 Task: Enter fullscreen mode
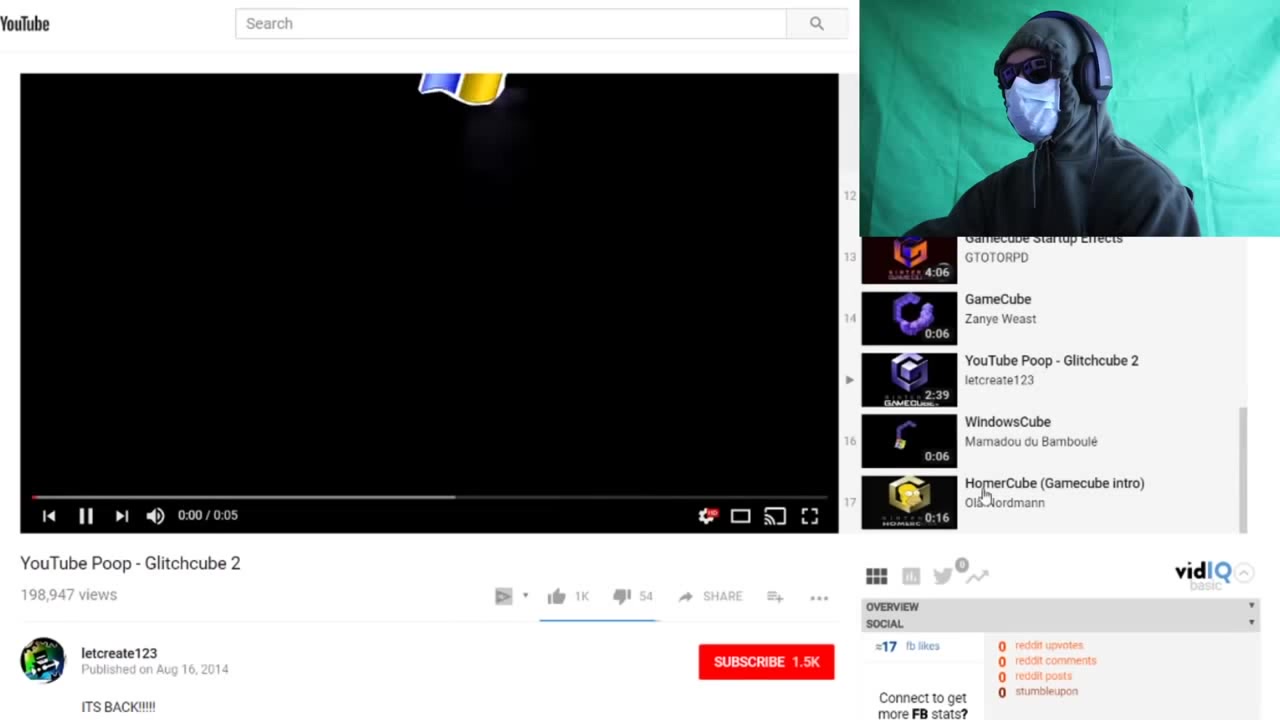(x=810, y=516)
